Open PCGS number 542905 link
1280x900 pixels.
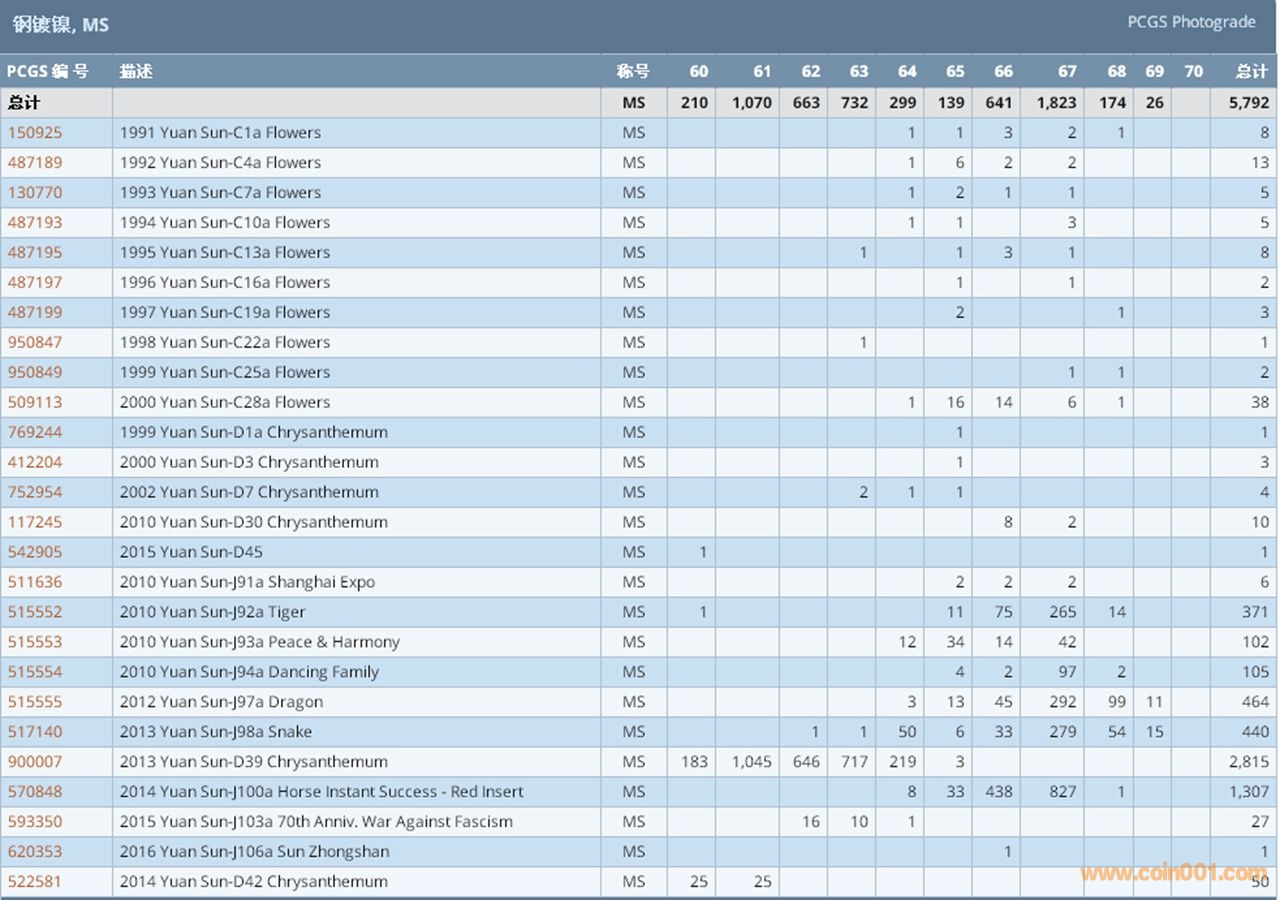pos(34,552)
